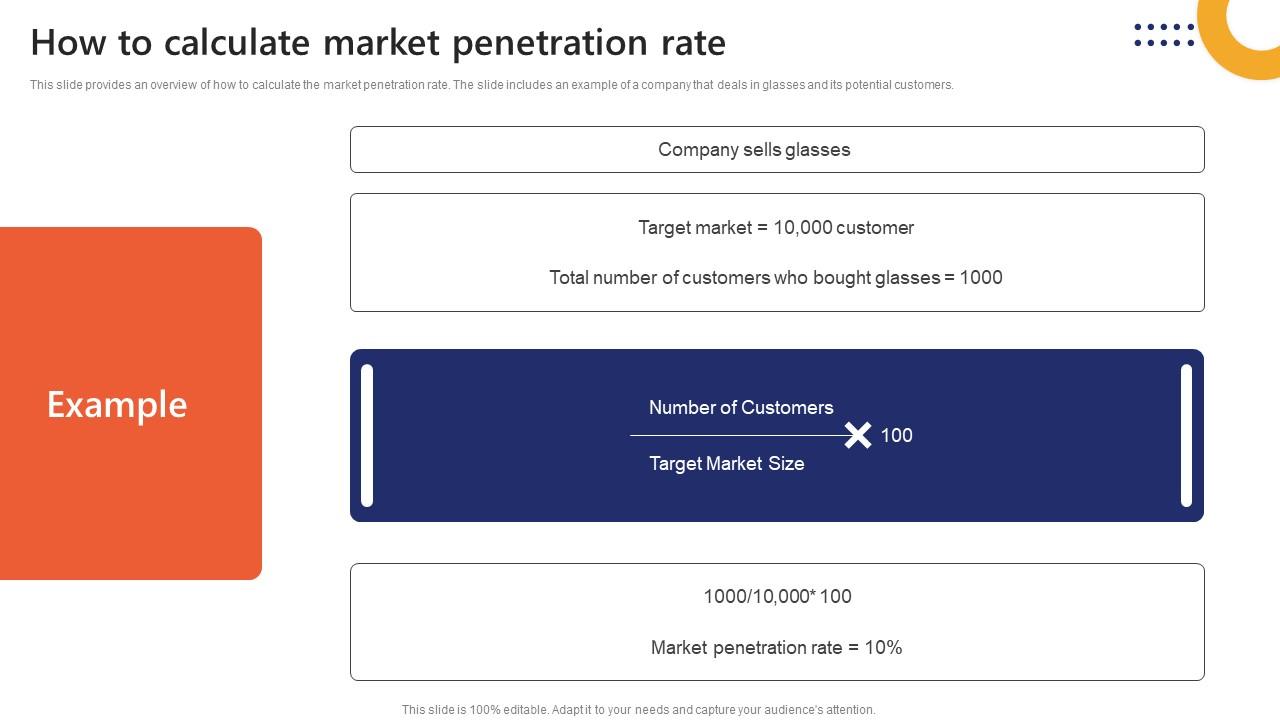
Task: Click the Target Market Size denominator text
Action: click(727, 464)
